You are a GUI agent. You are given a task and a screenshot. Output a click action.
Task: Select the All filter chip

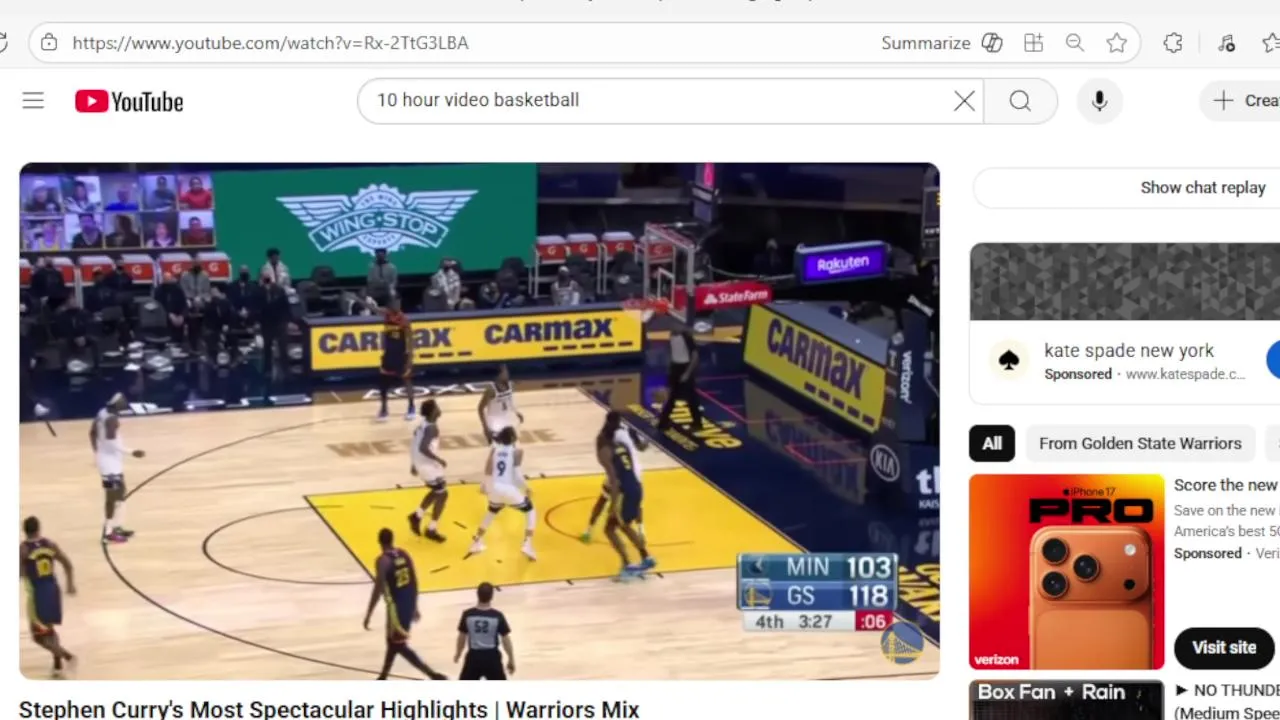click(x=992, y=443)
